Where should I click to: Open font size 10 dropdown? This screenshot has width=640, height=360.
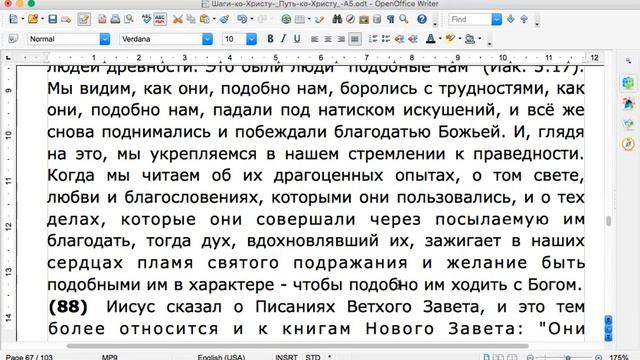coord(252,39)
